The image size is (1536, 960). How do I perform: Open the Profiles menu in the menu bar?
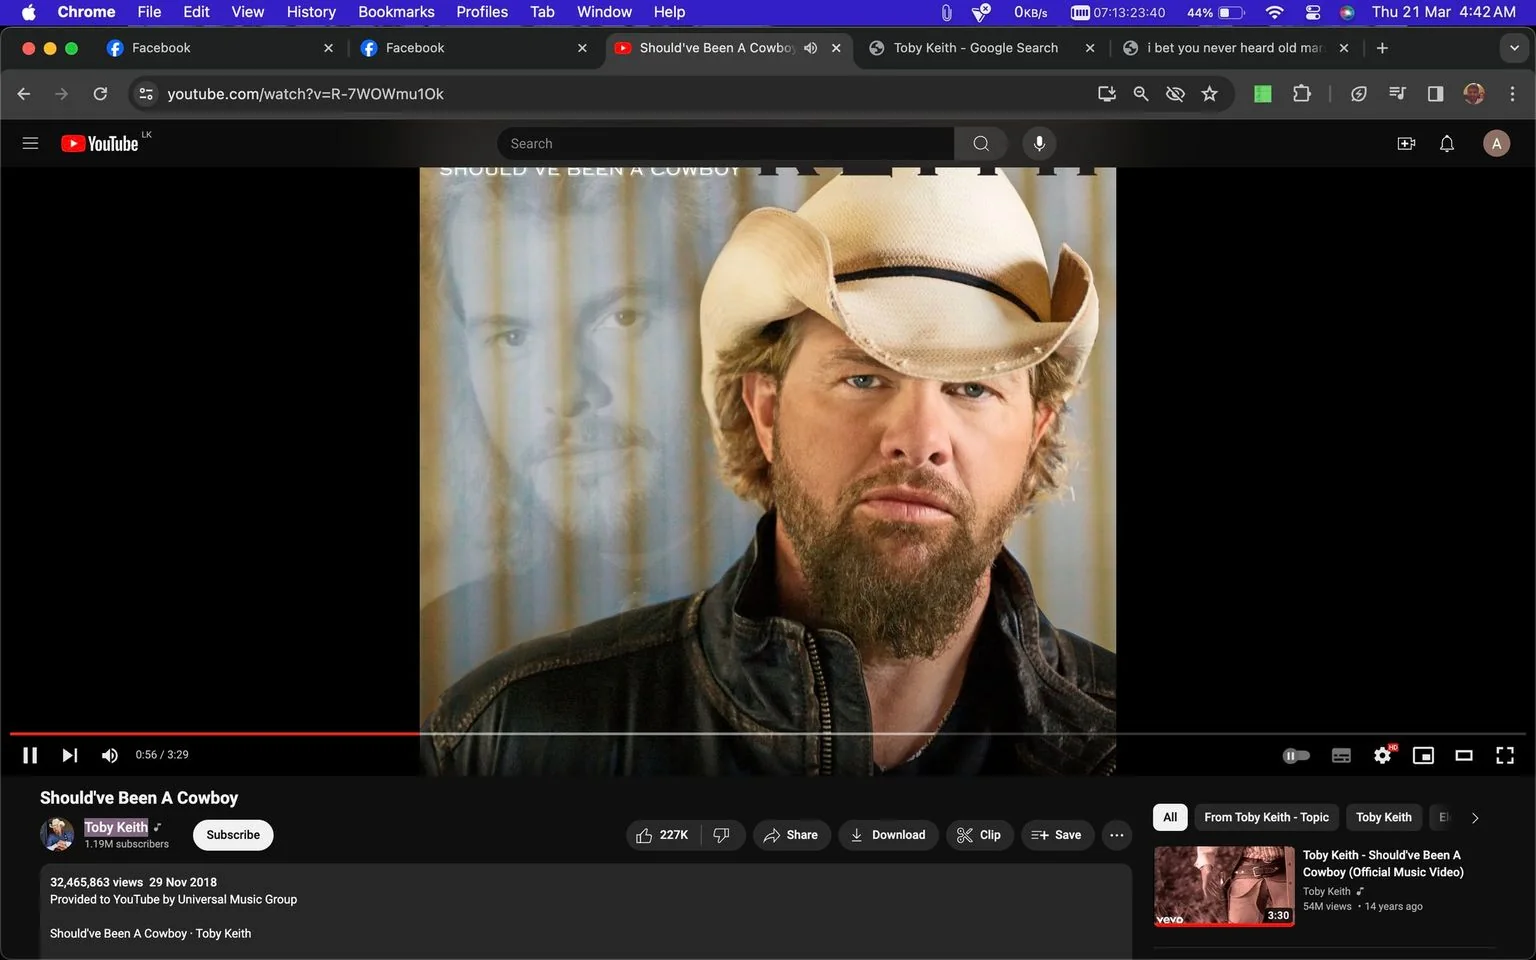[482, 12]
